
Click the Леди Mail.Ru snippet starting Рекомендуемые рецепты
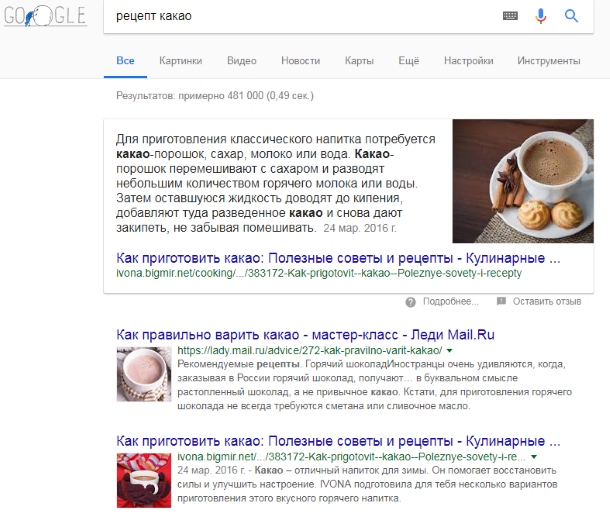[x=374, y=385]
